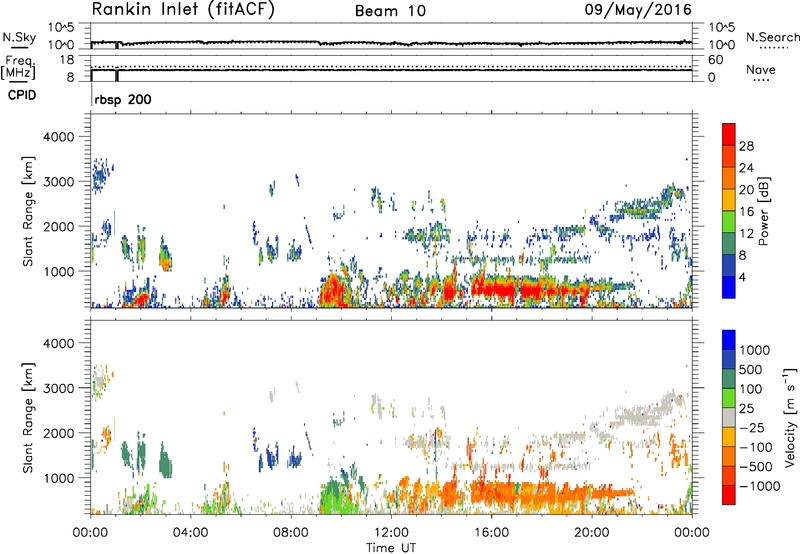Screen dimensions: 800x554
Task: Click the "25" value on the velocity colorbar
Action: point(746,408)
